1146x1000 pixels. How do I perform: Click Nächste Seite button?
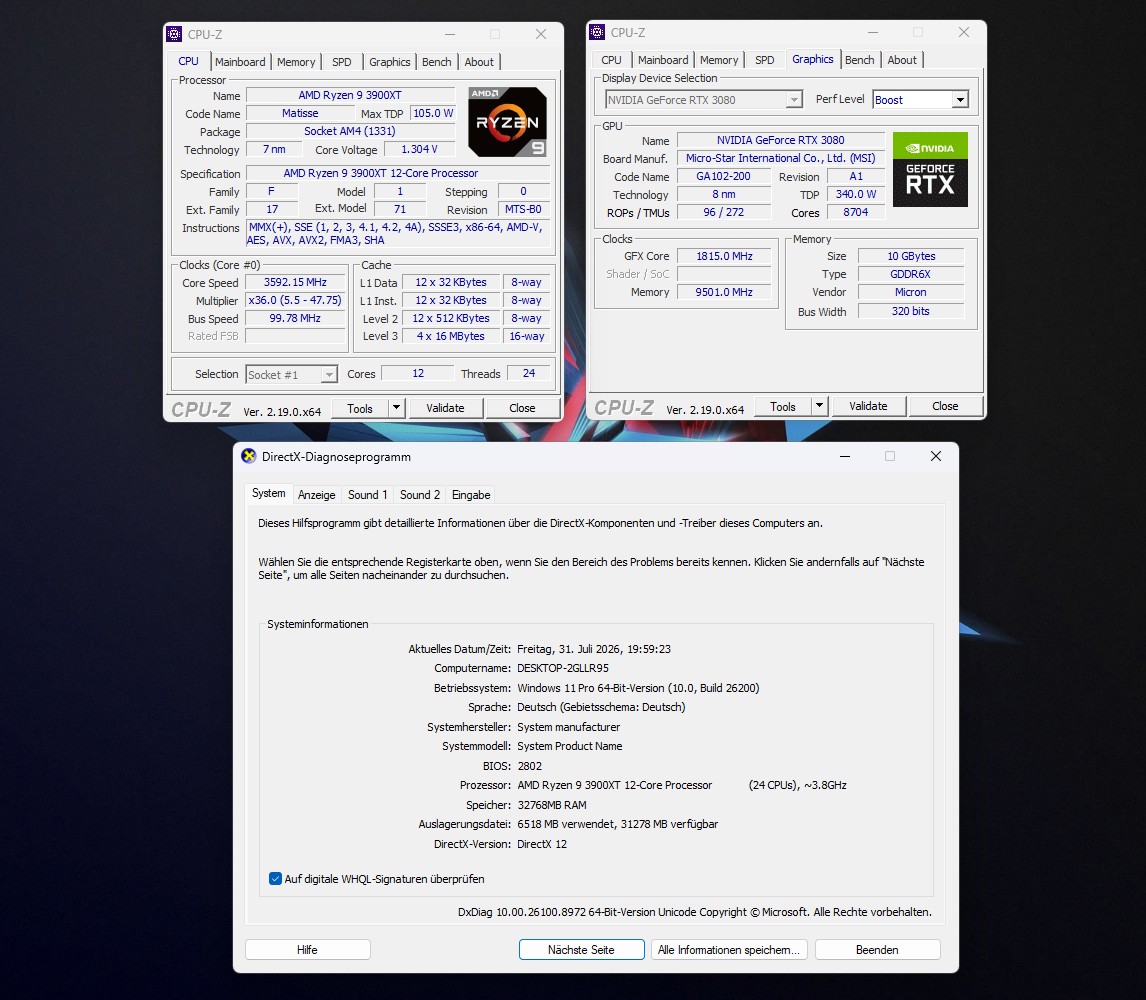point(581,950)
